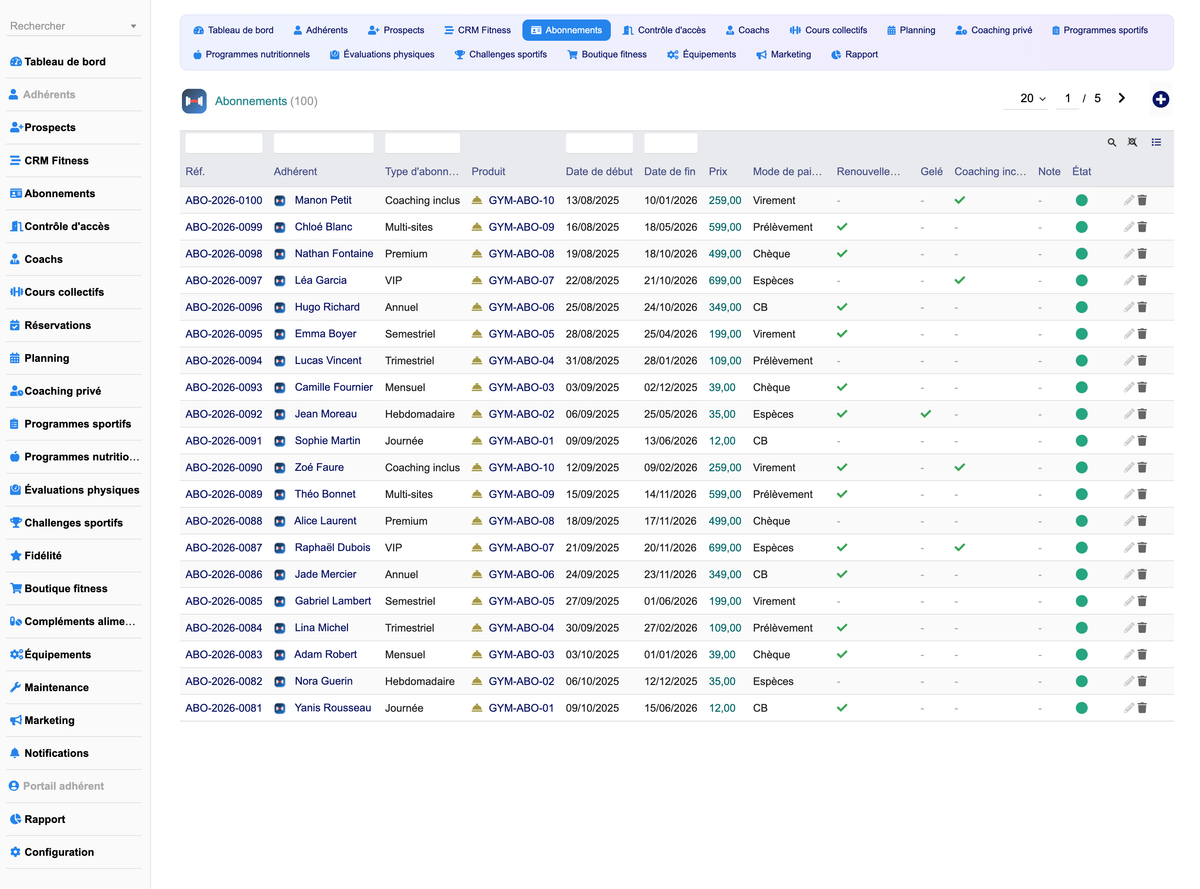Edit subscription ABO-2026-0086 pencil icon

pyautogui.click(x=1129, y=574)
